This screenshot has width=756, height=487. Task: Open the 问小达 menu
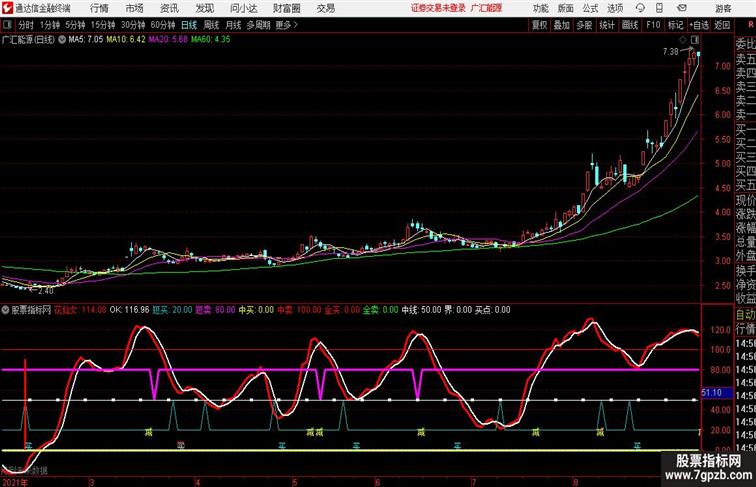point(243,8)
